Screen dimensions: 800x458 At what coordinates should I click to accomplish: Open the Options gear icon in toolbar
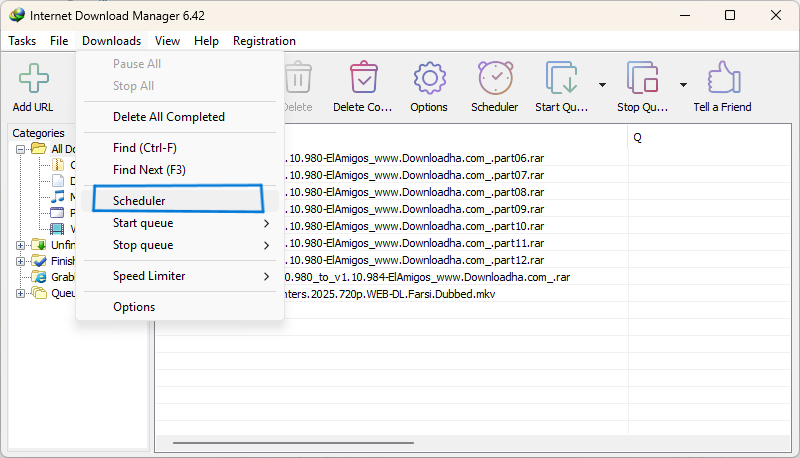429,78
